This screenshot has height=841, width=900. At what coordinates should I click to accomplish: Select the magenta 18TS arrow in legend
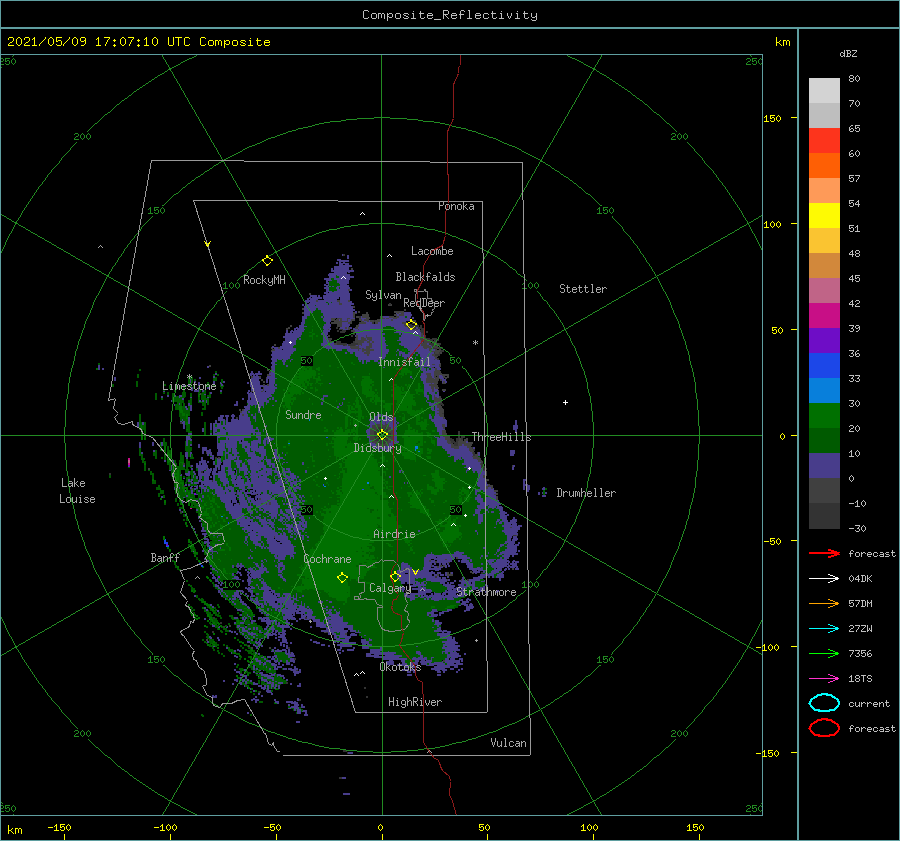pyautogui.click(x=824, y=679)
